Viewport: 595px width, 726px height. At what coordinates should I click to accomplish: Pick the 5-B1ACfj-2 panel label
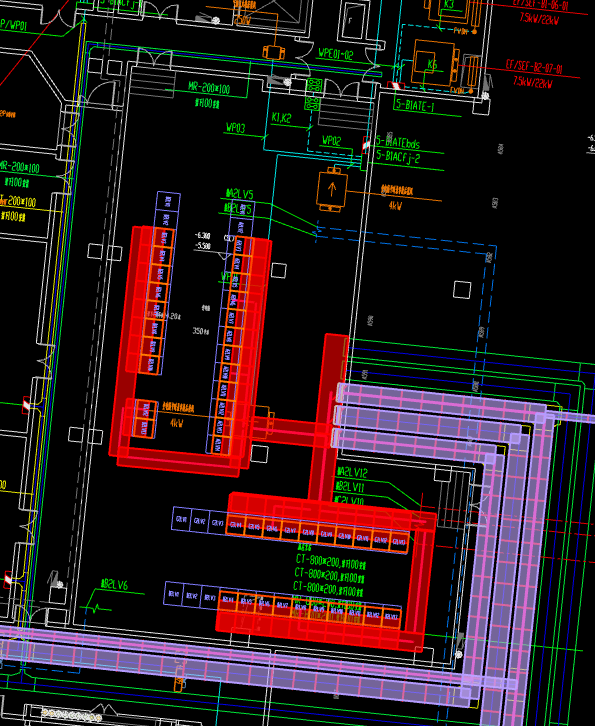click(x=398, y=156)
